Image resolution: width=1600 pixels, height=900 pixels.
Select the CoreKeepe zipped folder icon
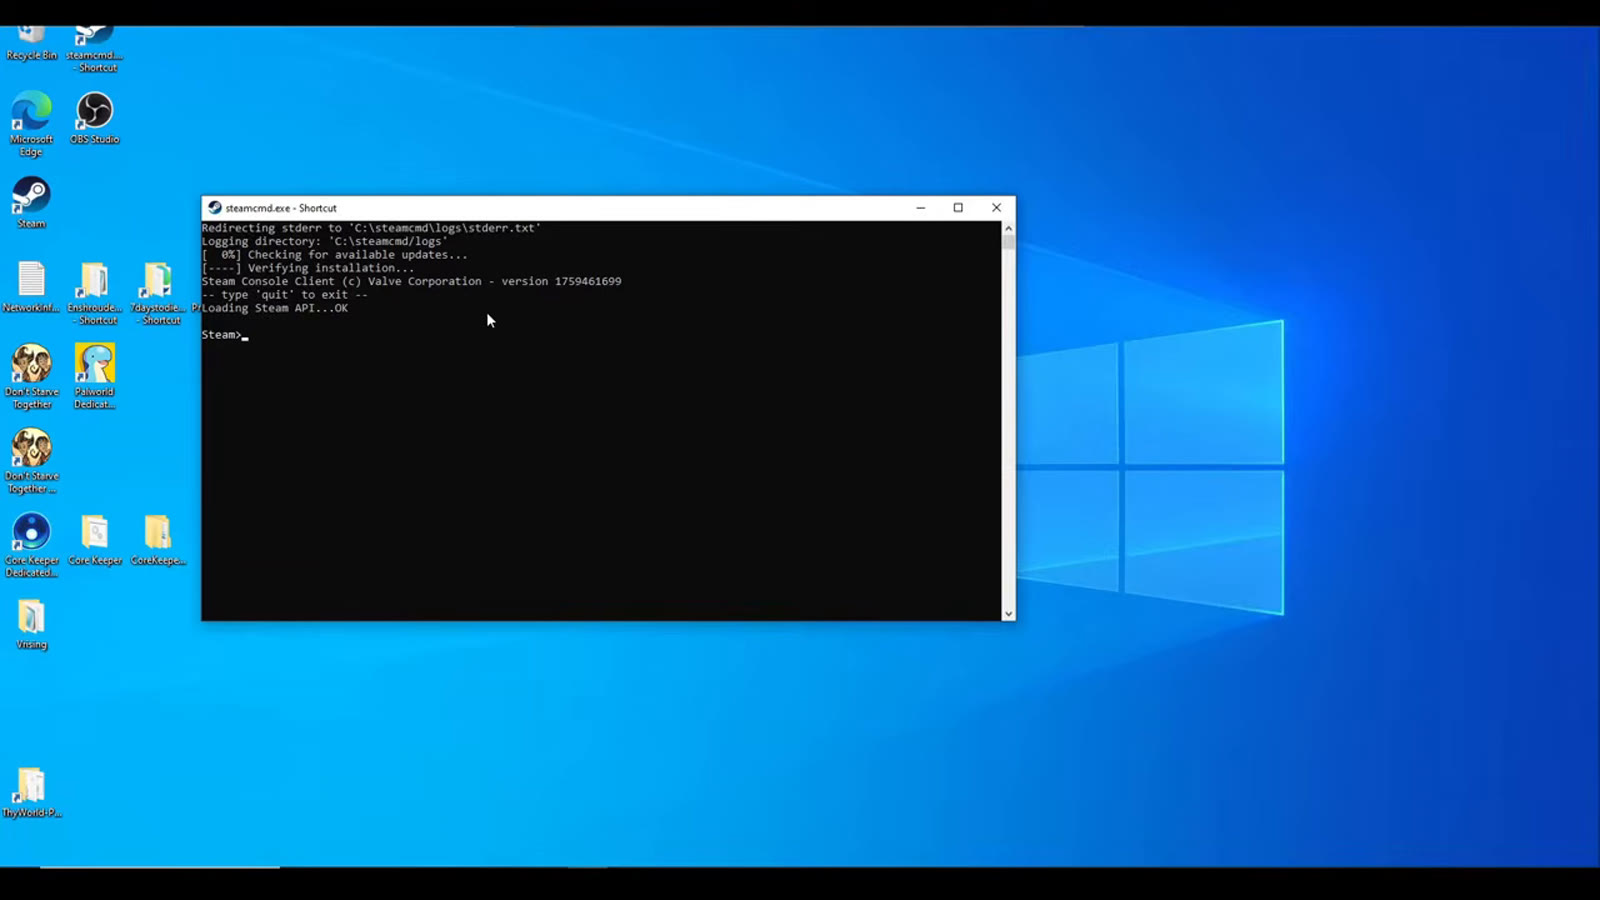click(158, 540)
